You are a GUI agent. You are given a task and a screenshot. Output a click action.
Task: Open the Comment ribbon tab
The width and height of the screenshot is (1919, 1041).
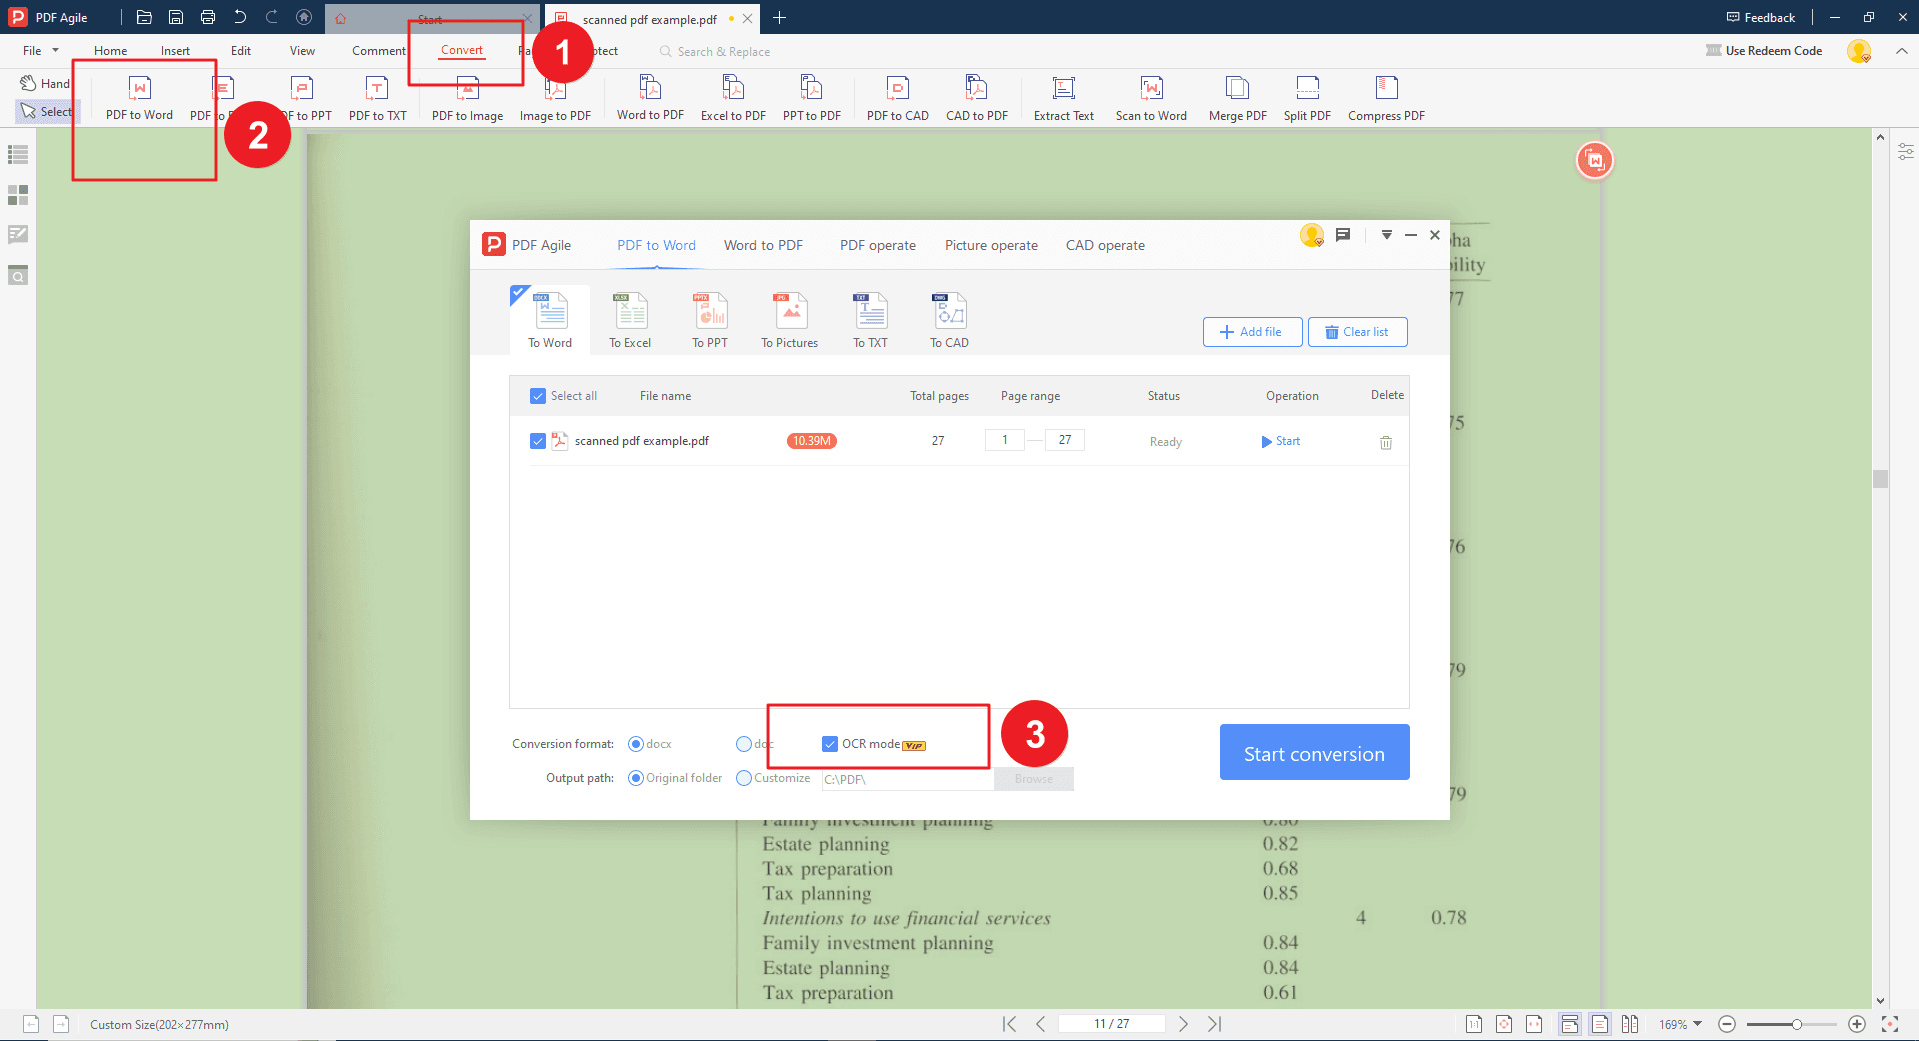pyautogui.click(x=378, y=51)
